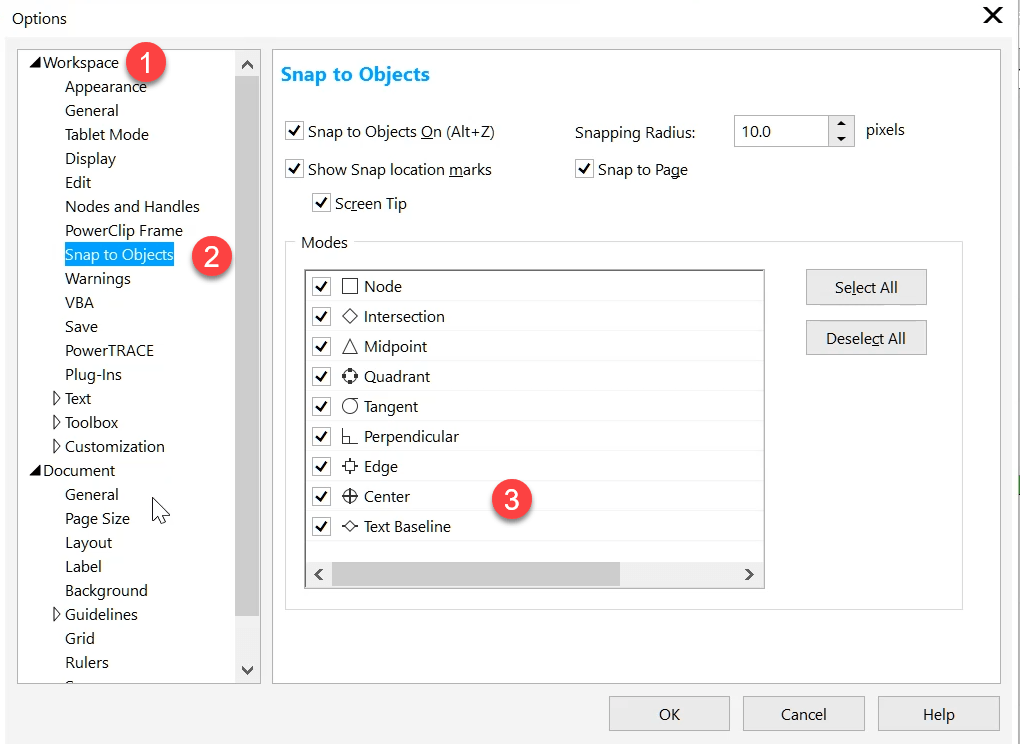Select Page Size under Document

click(x=97, y=519)
